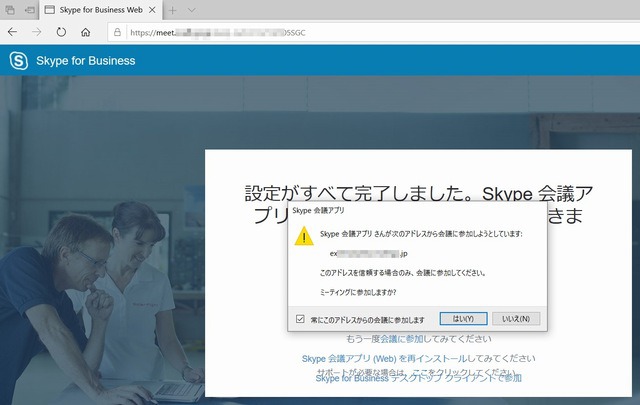Click the yellow warning icon in dialog
This screenshot has width=640, height=405.
point(304,236)
